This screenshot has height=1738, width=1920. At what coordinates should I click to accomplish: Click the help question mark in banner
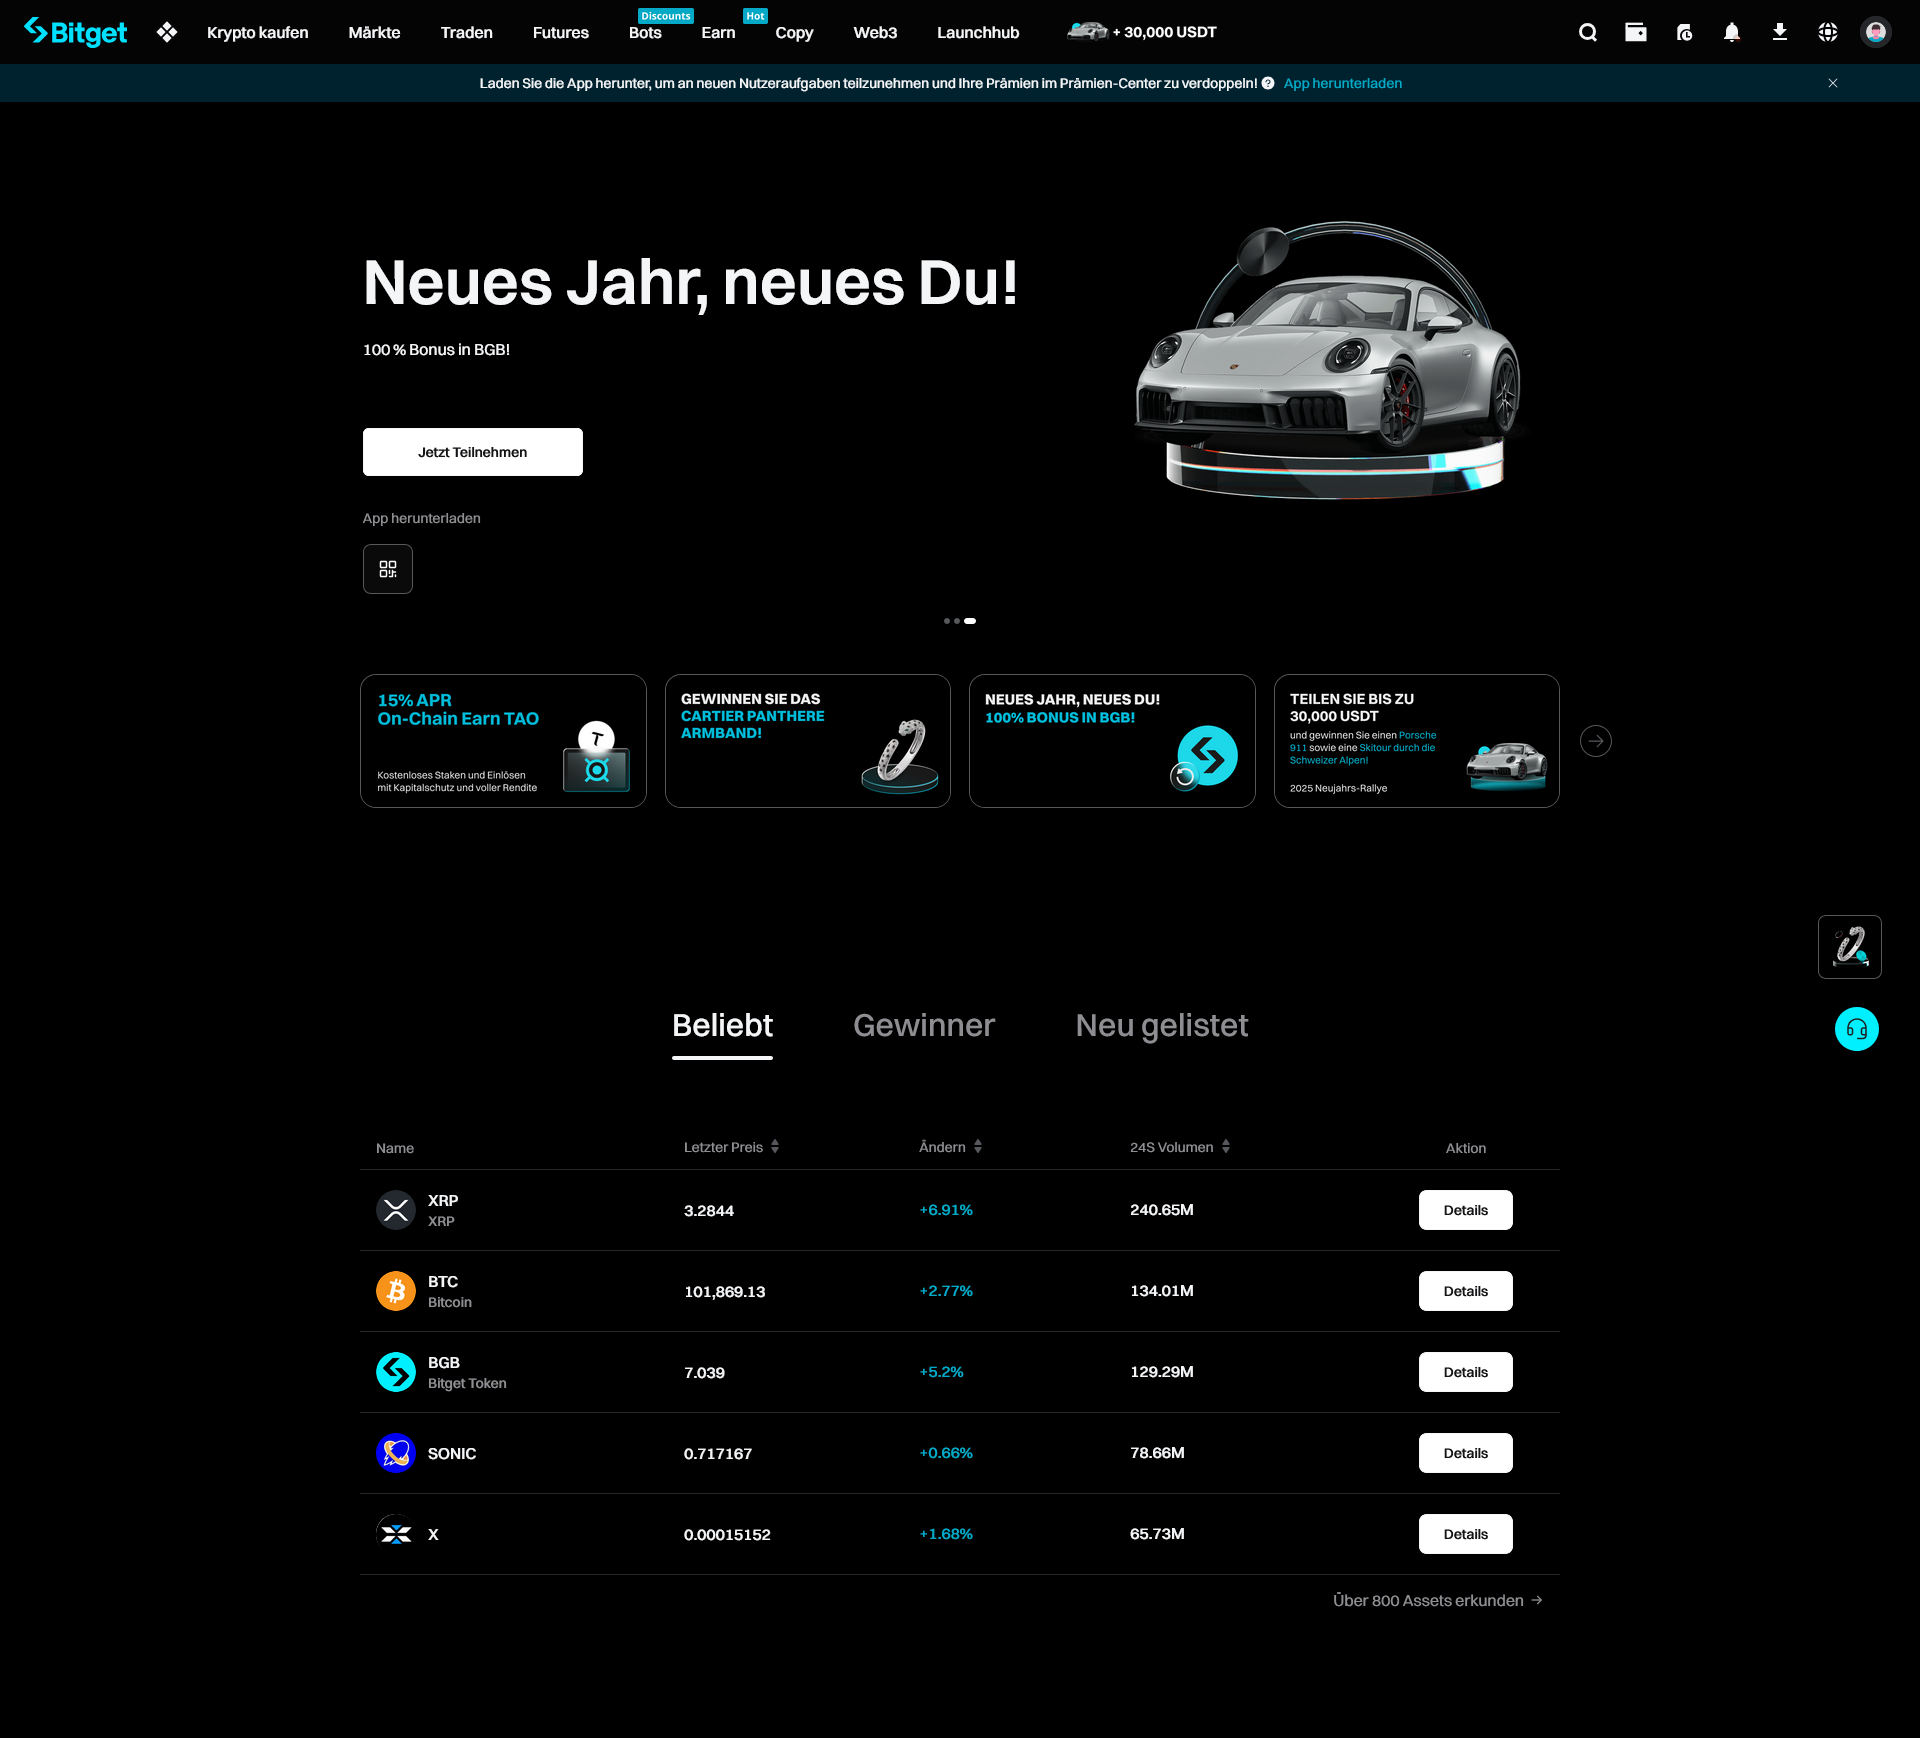(1268, 83)
